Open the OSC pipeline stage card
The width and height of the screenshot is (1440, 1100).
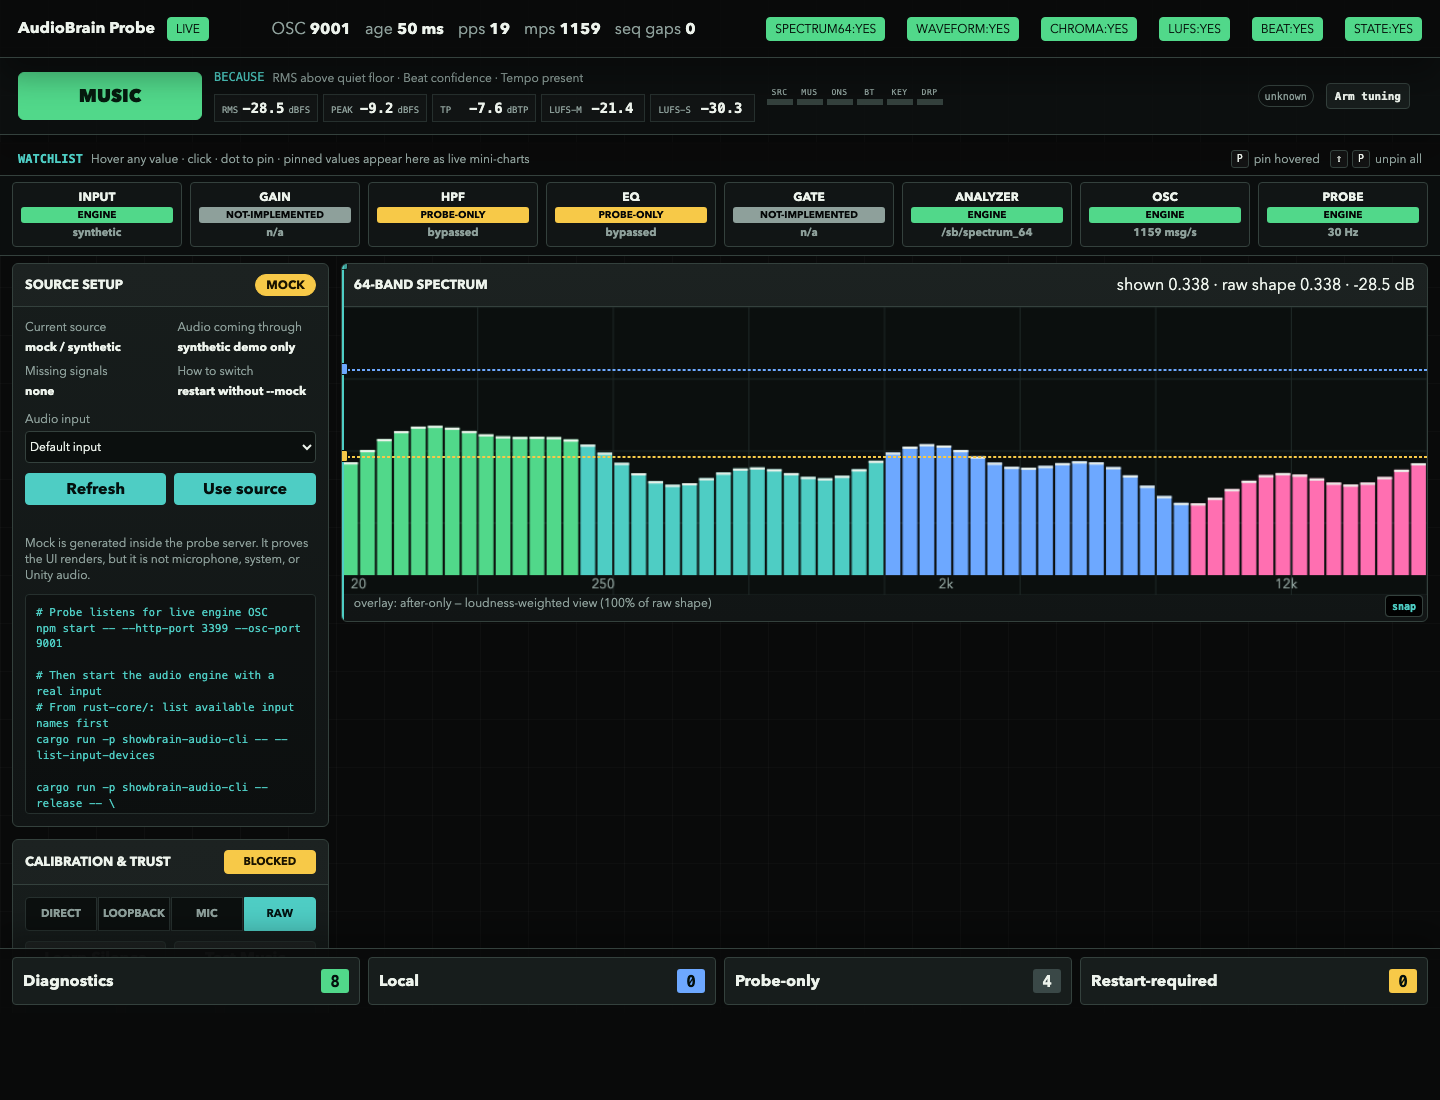click(1165, 214)
